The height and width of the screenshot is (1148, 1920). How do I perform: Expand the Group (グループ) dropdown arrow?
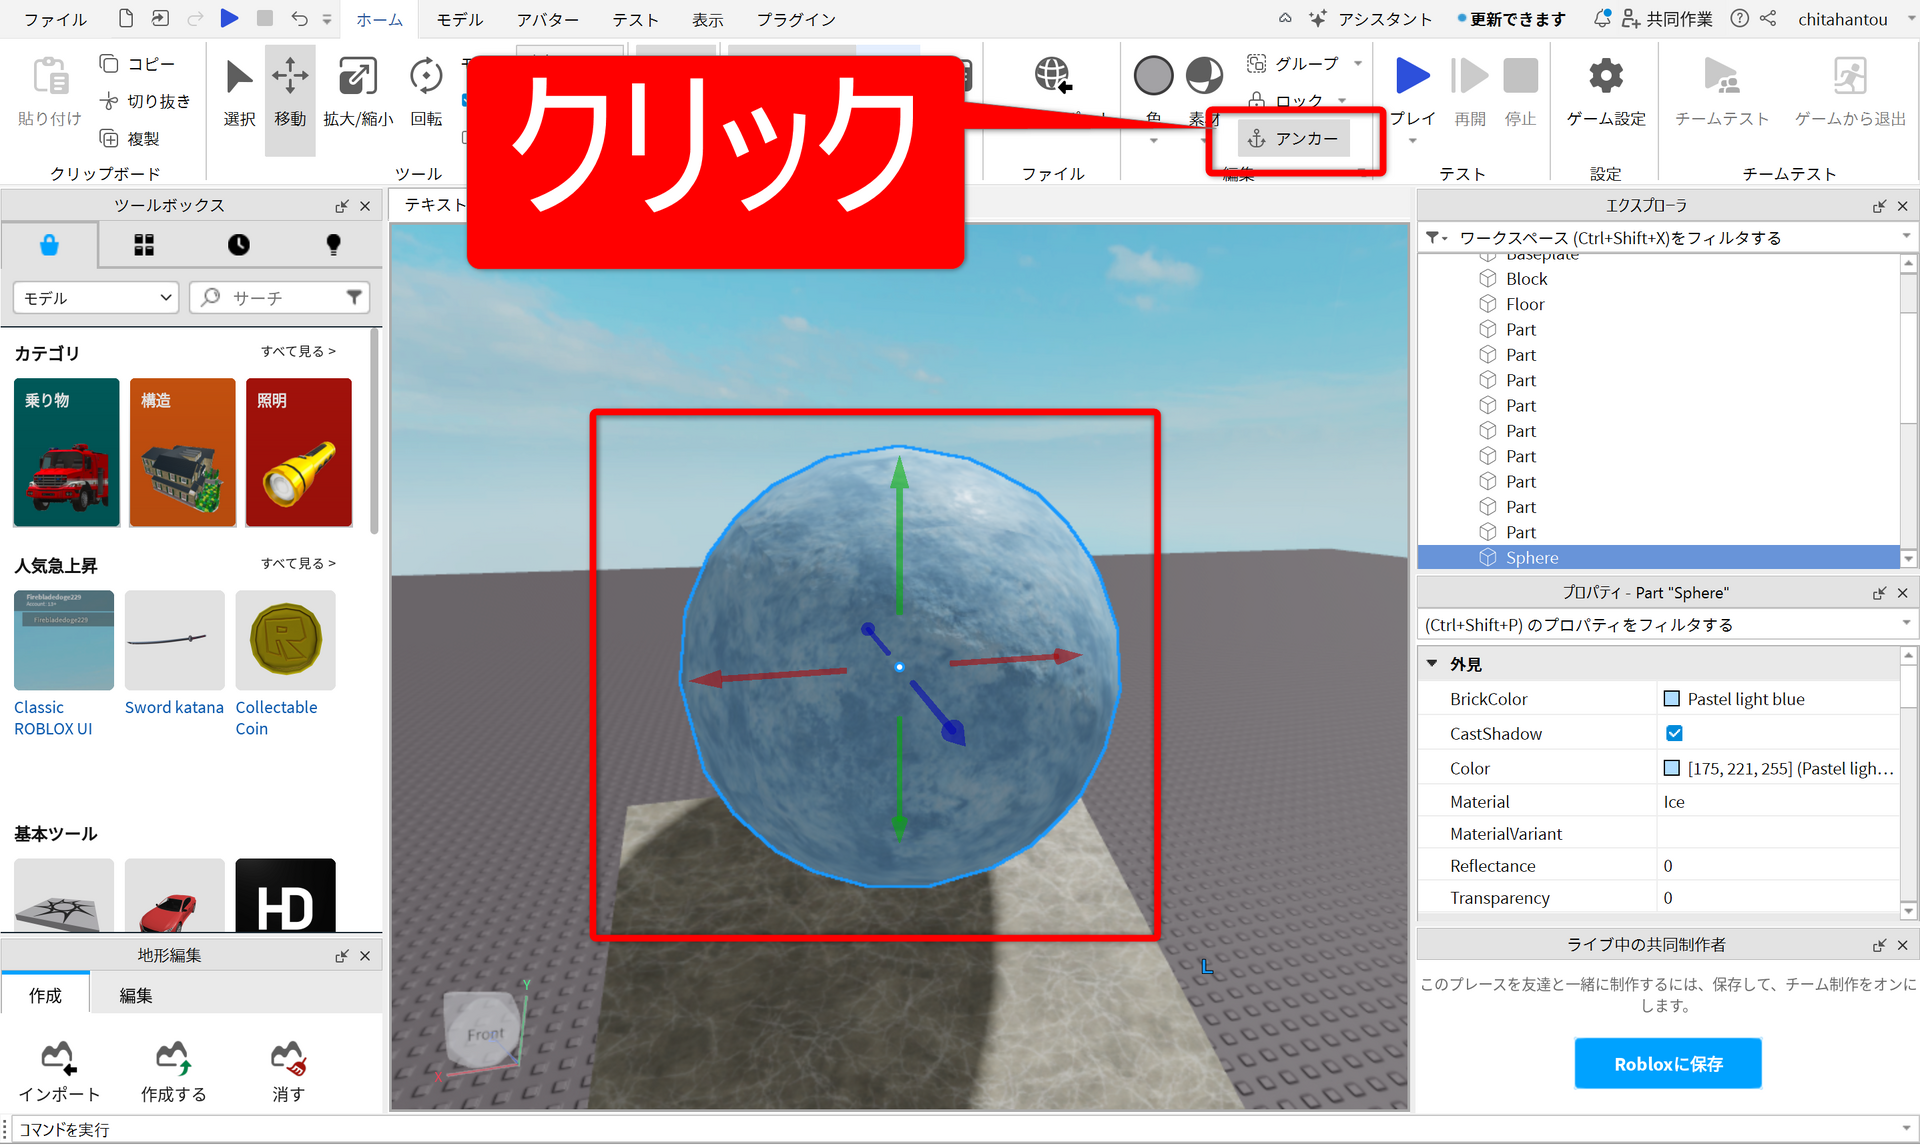tap(1358, 64)
